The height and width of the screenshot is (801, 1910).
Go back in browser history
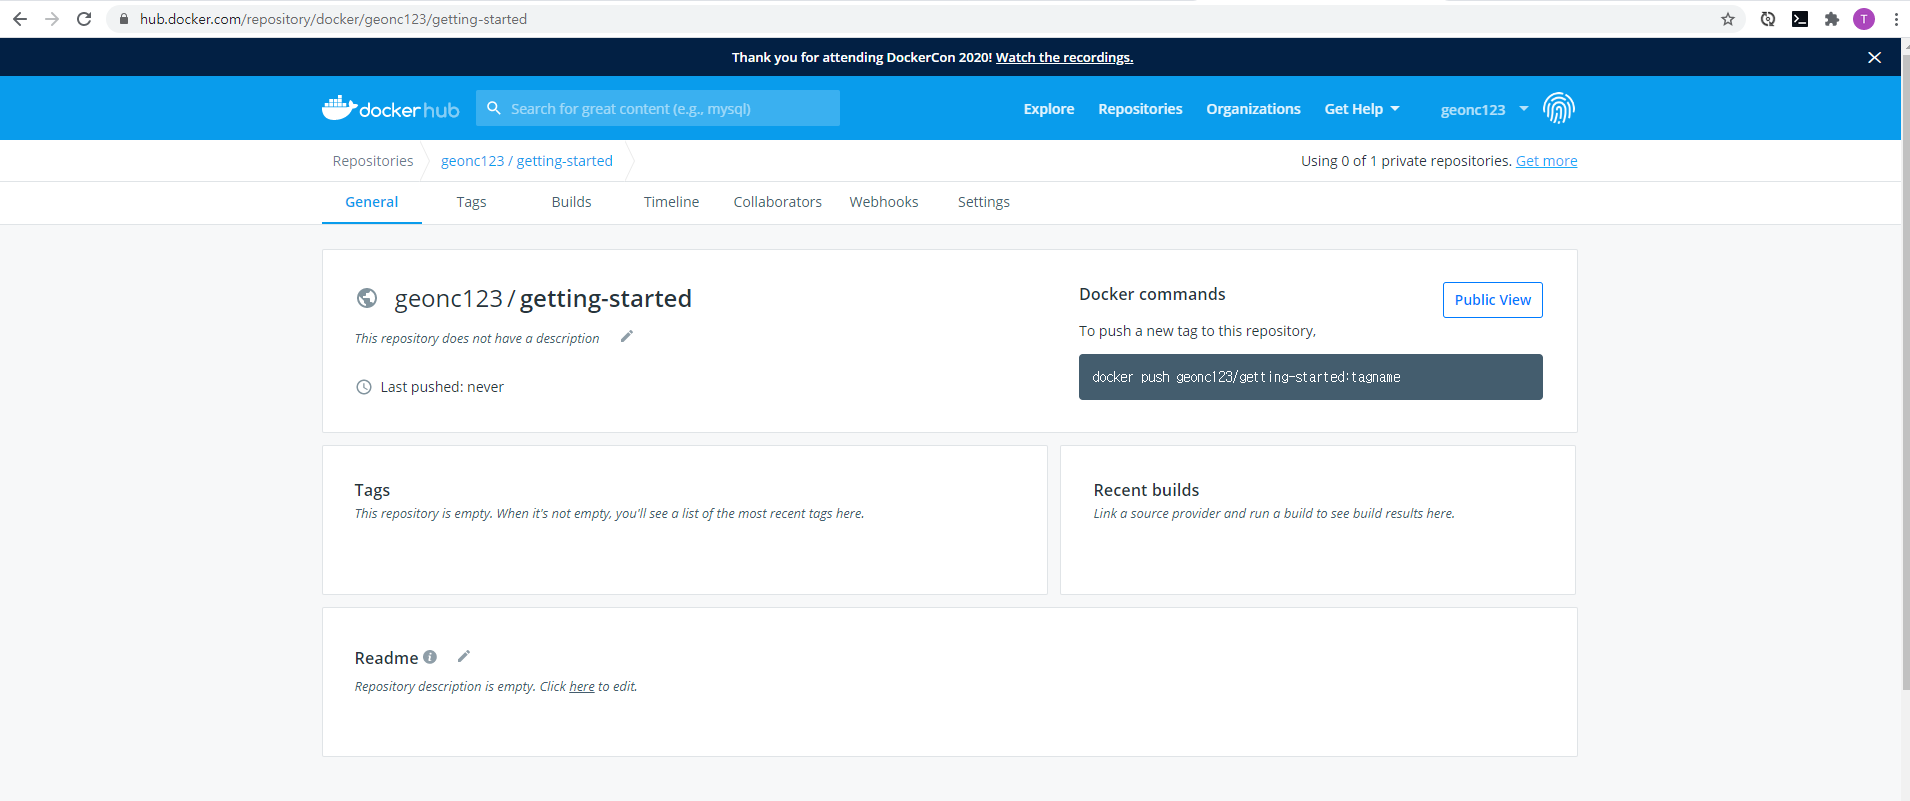[20, 19]
